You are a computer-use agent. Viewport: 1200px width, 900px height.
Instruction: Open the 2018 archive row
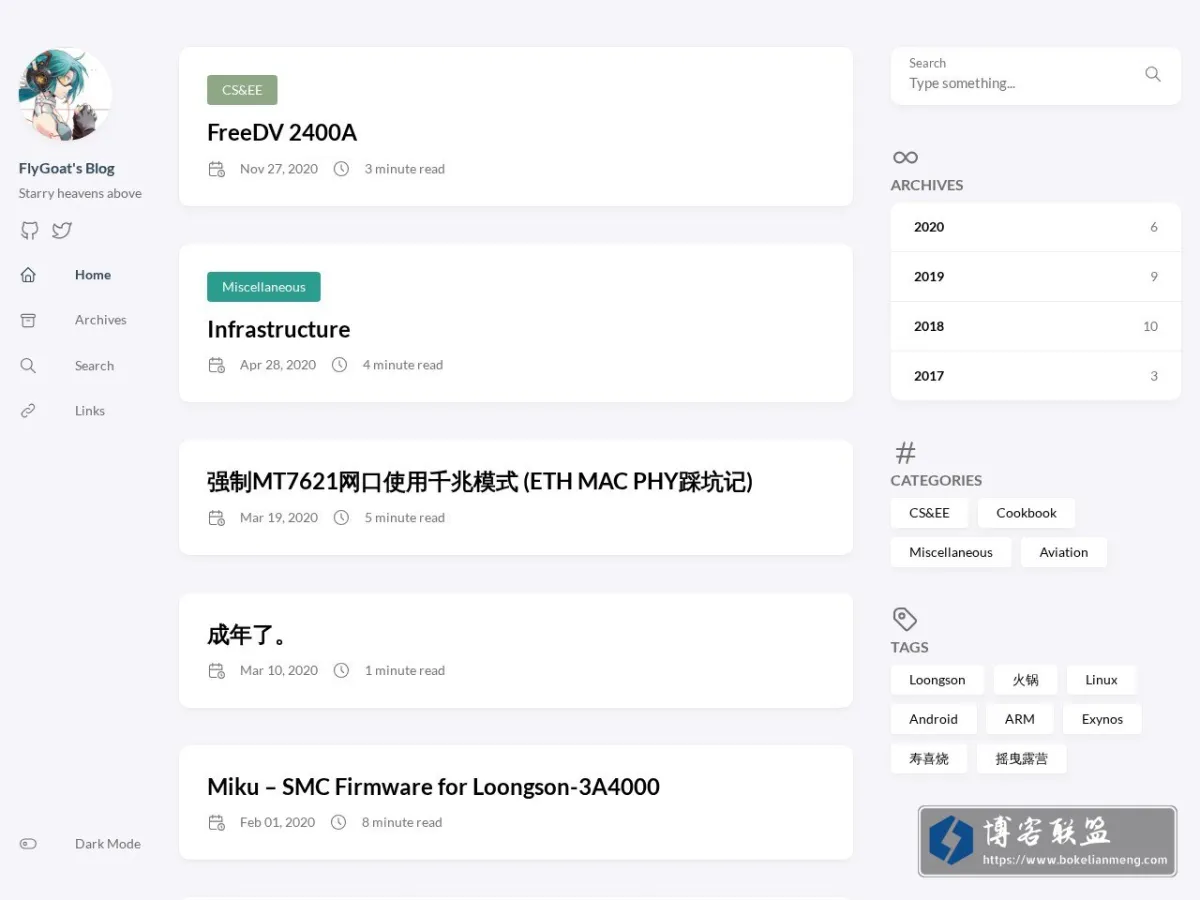tap(1036, 326)
